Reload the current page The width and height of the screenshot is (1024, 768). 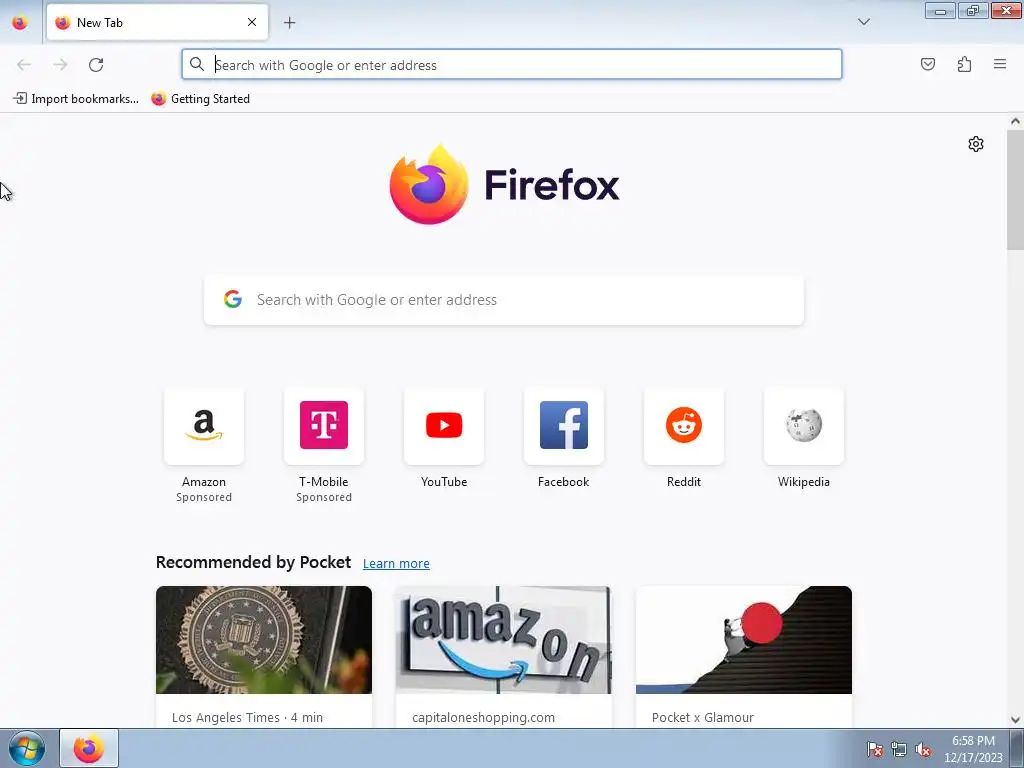click(96, 65)
